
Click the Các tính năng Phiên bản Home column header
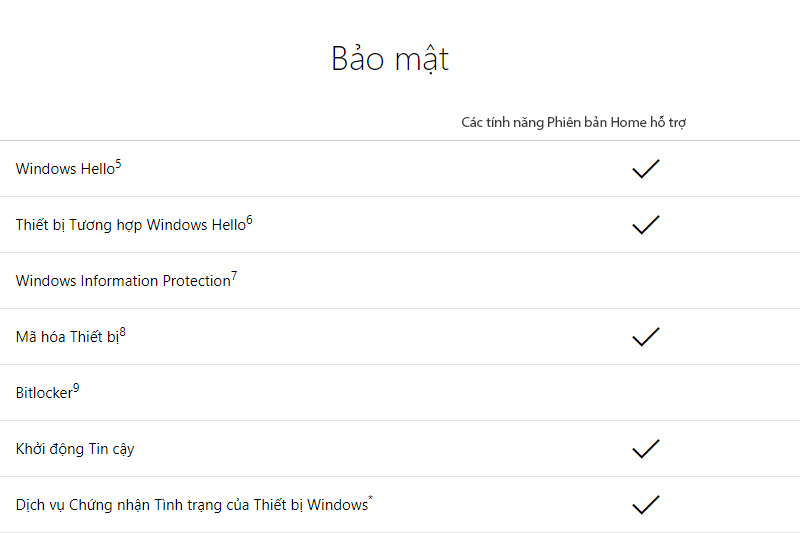point(573,122)
